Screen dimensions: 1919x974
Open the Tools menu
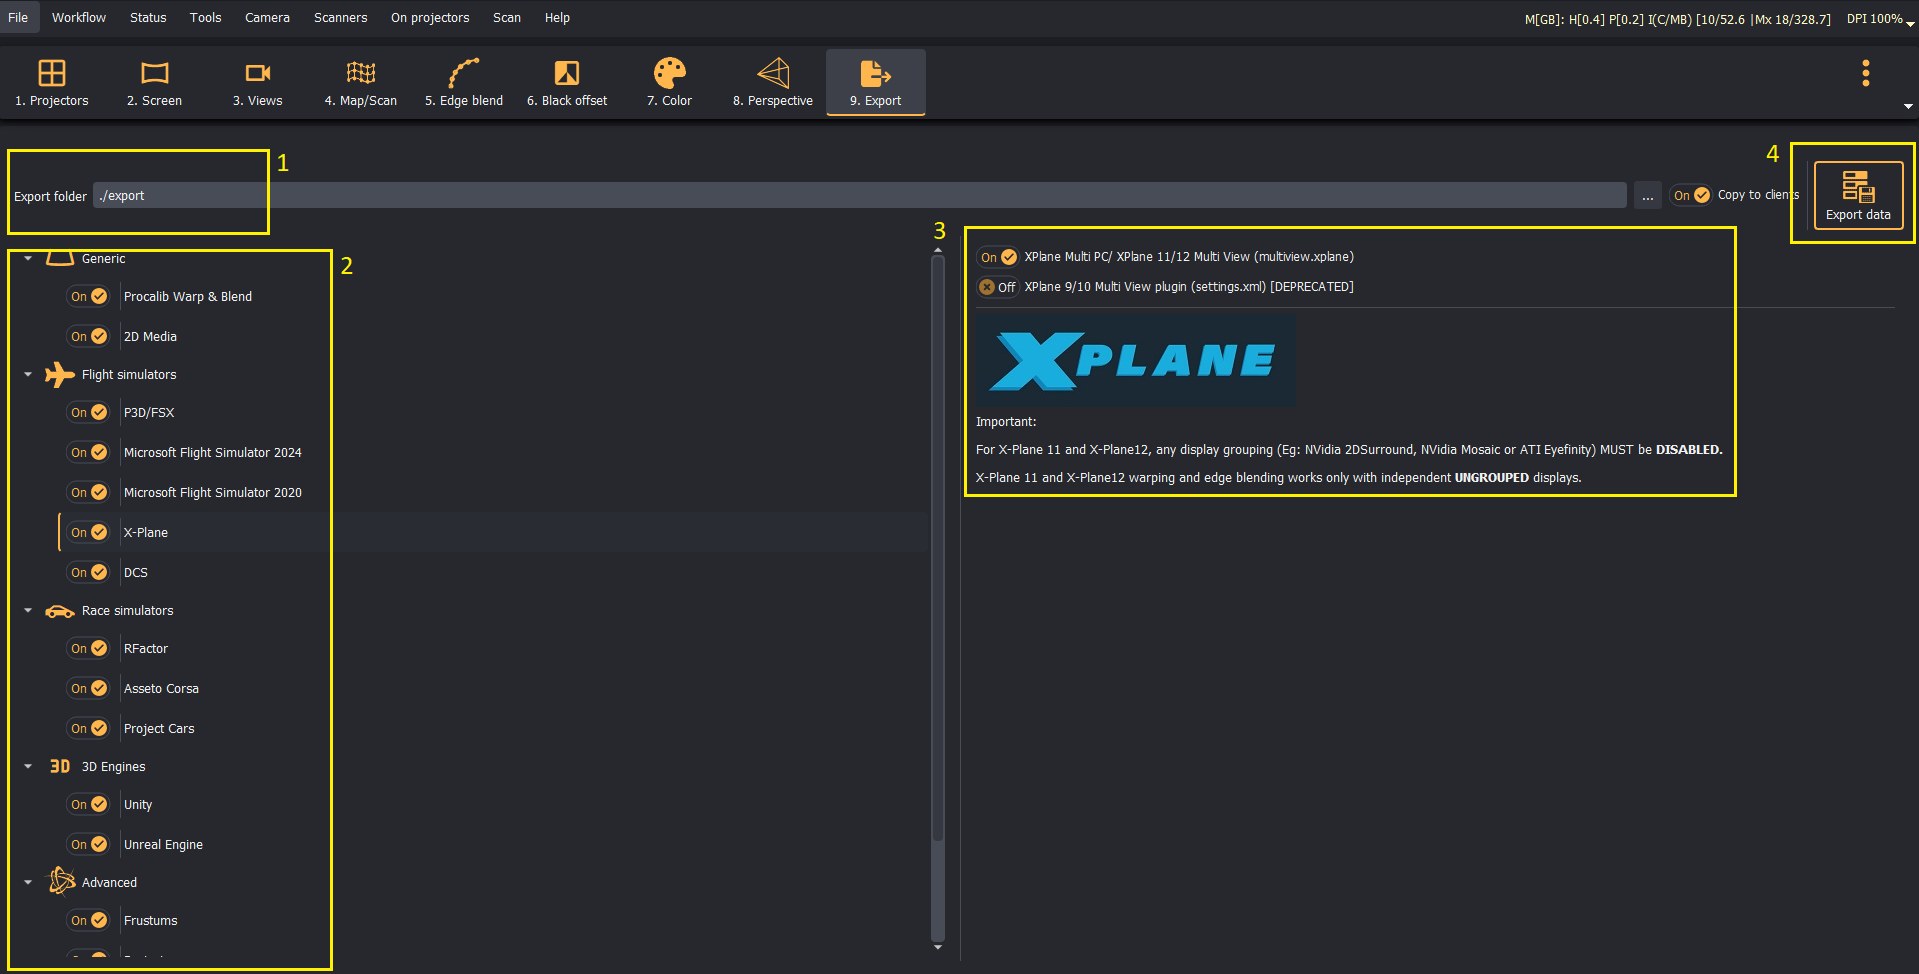[206, 18]
